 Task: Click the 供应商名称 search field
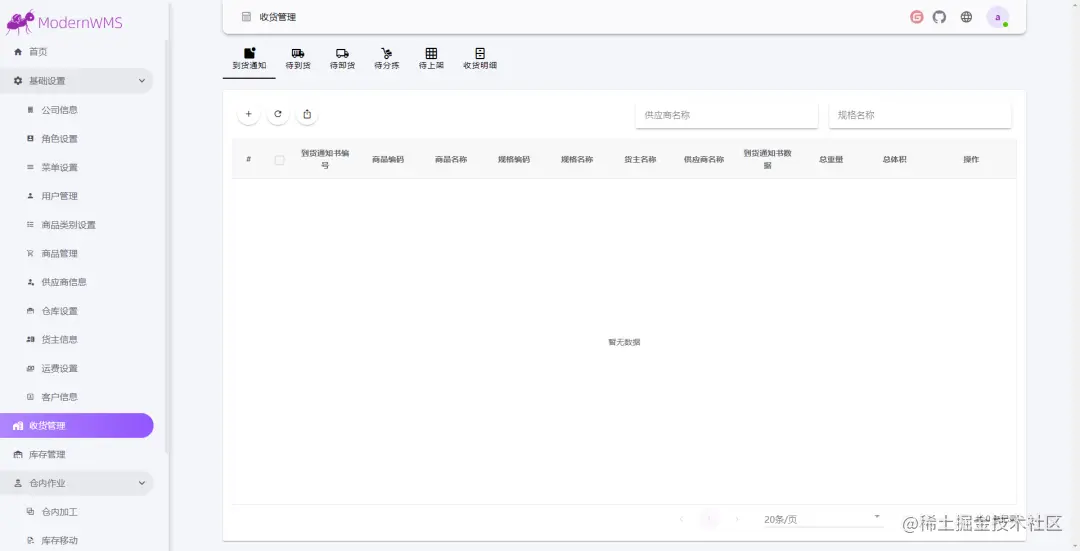pyautogui.click(x=727, y=115)
